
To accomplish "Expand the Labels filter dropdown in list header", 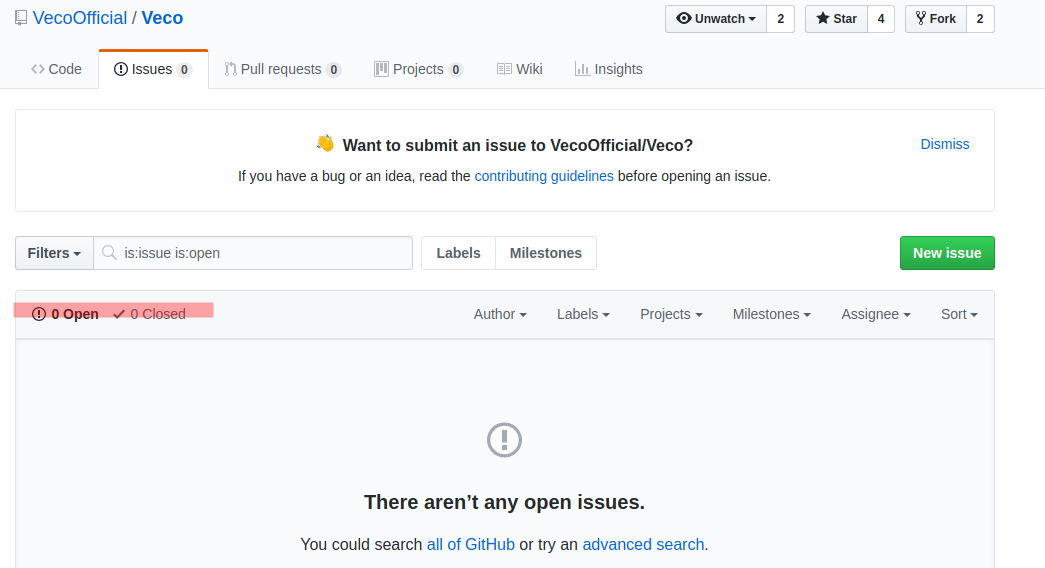I will [x=583, y=314].
